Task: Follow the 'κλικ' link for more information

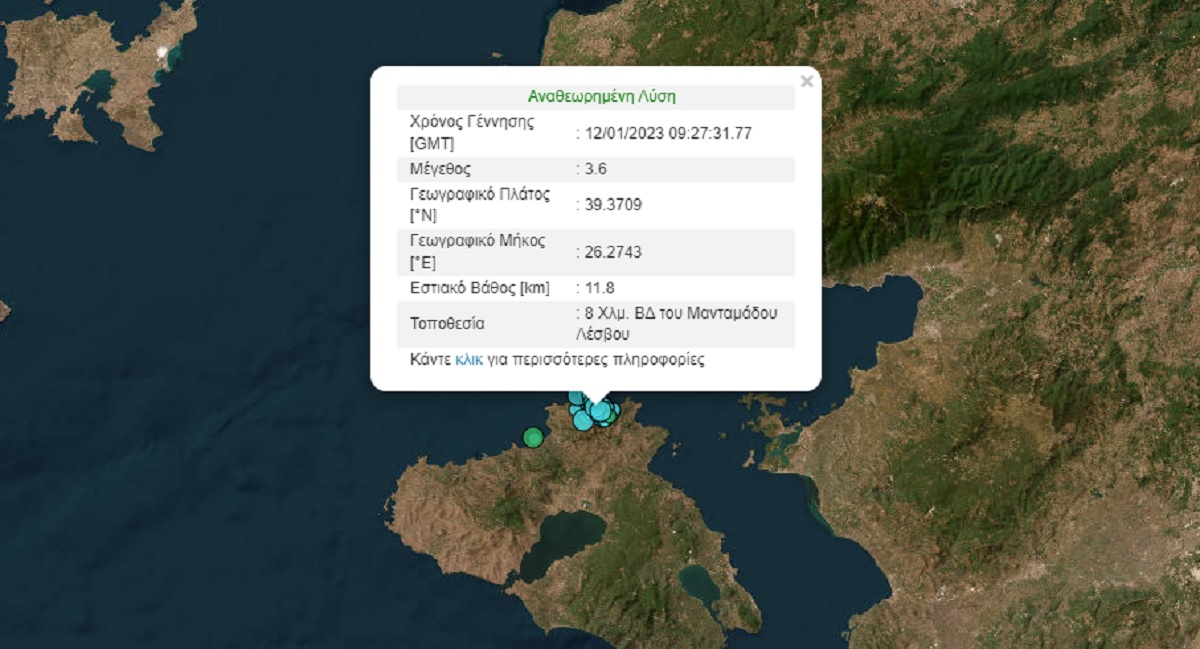Action: tap(469, 359)
